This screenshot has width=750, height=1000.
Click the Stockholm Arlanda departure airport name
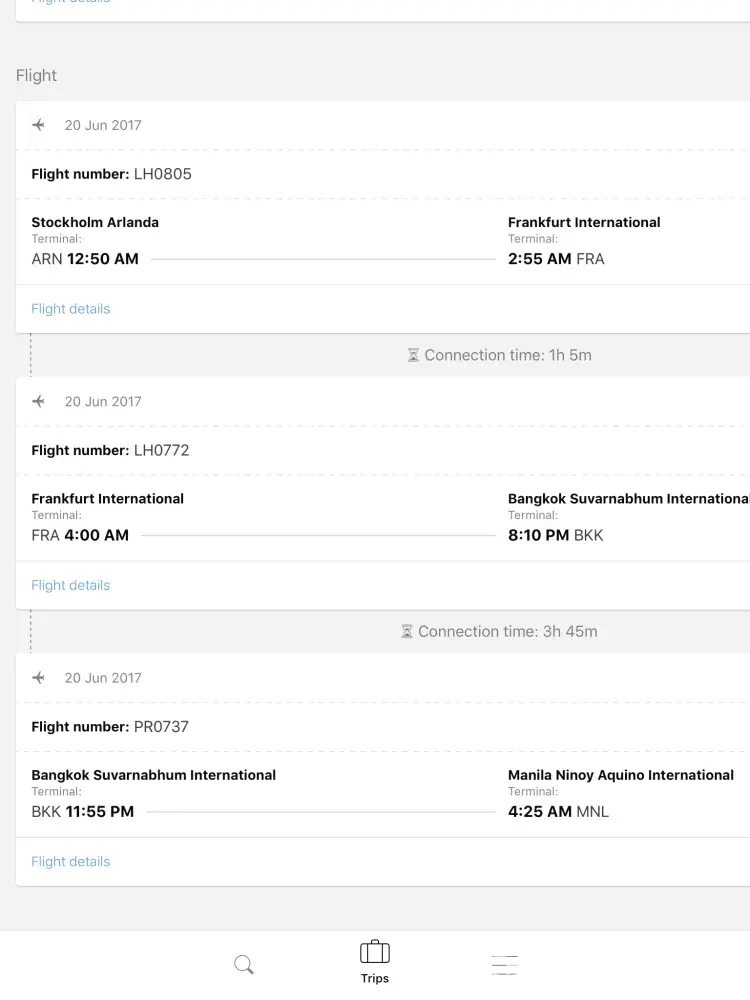(x=95, y=222)
